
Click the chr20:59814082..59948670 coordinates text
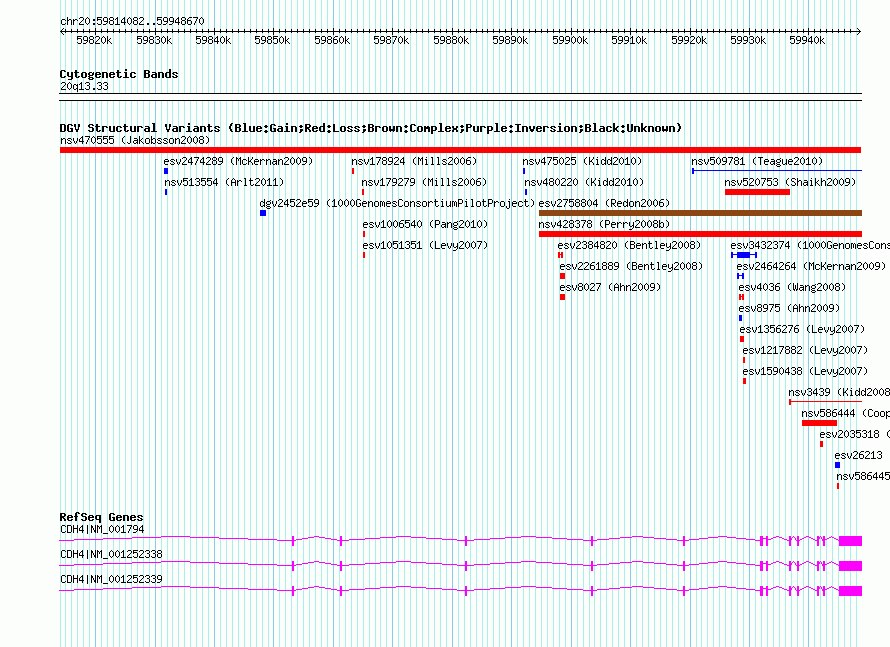click(x=132, y=21)
